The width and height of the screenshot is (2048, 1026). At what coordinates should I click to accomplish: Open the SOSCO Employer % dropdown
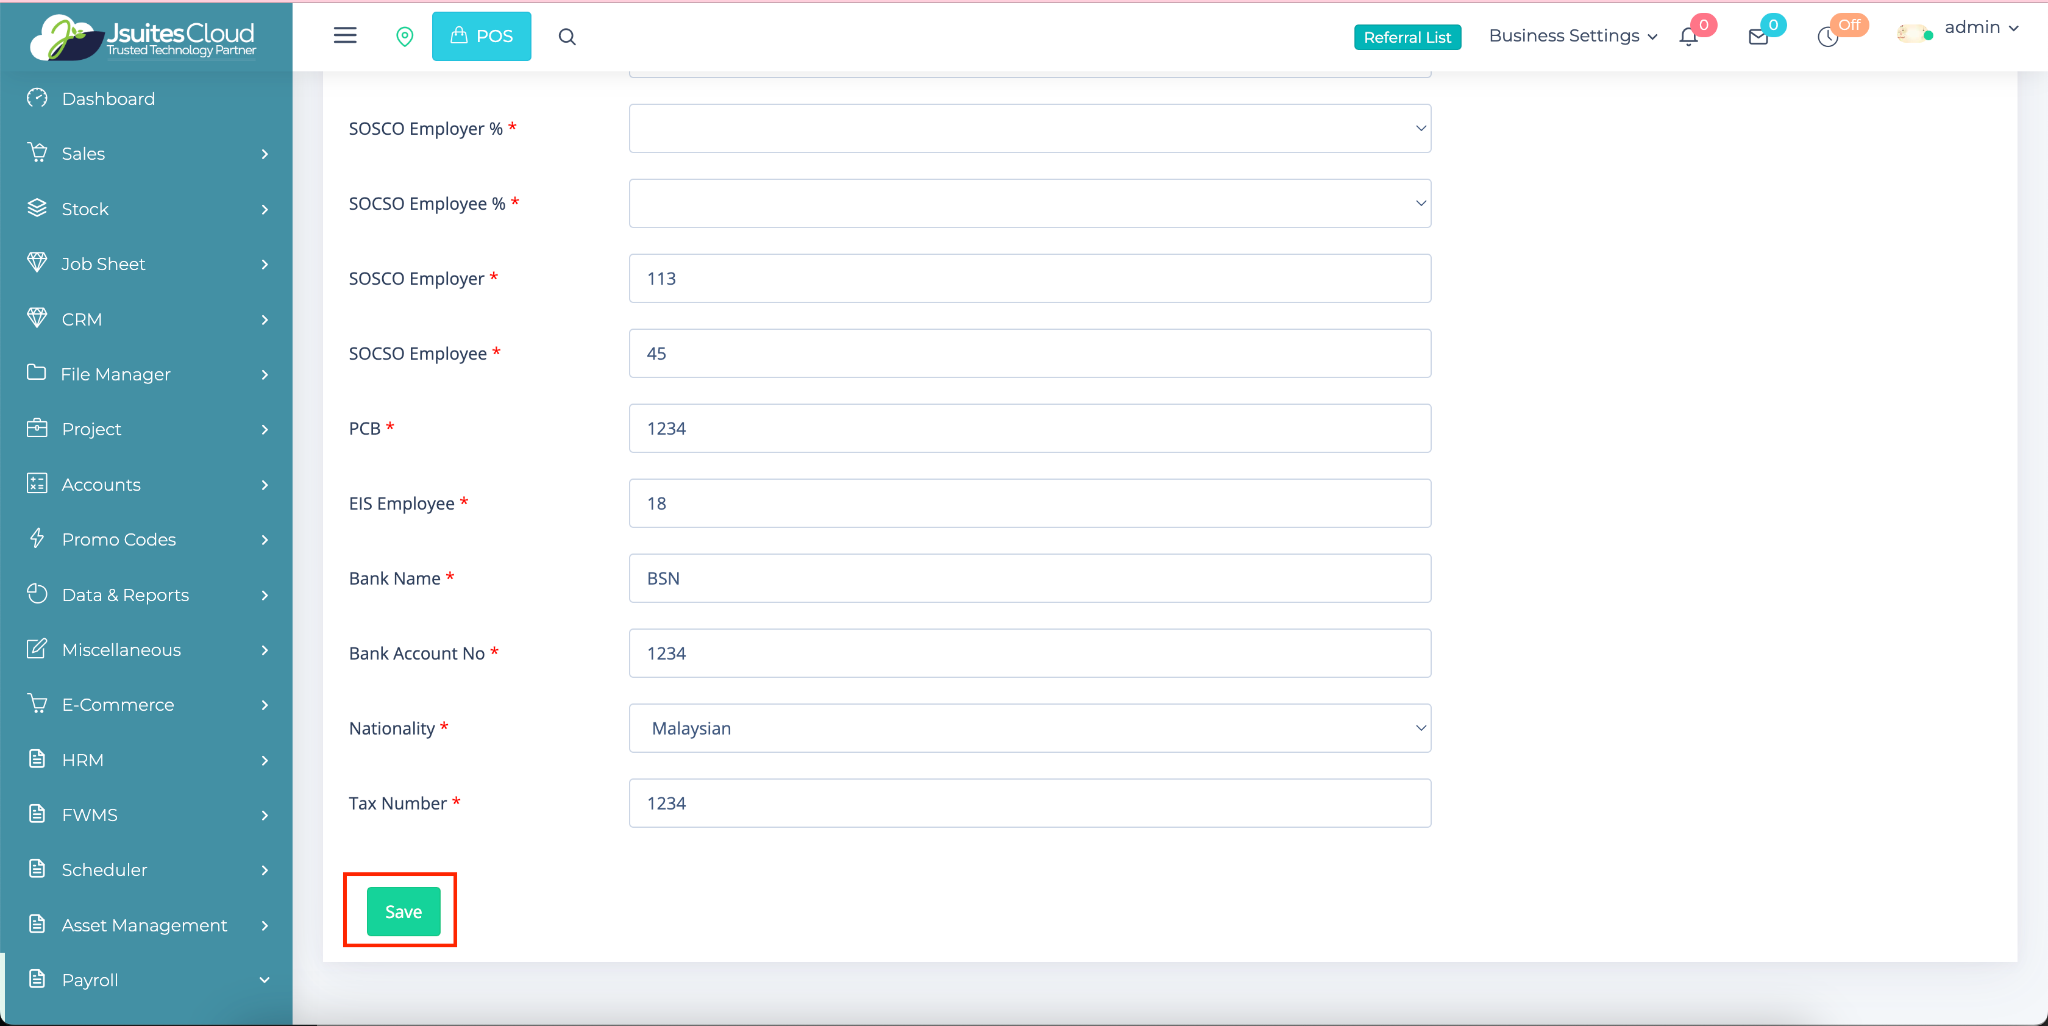(1029, 129)
